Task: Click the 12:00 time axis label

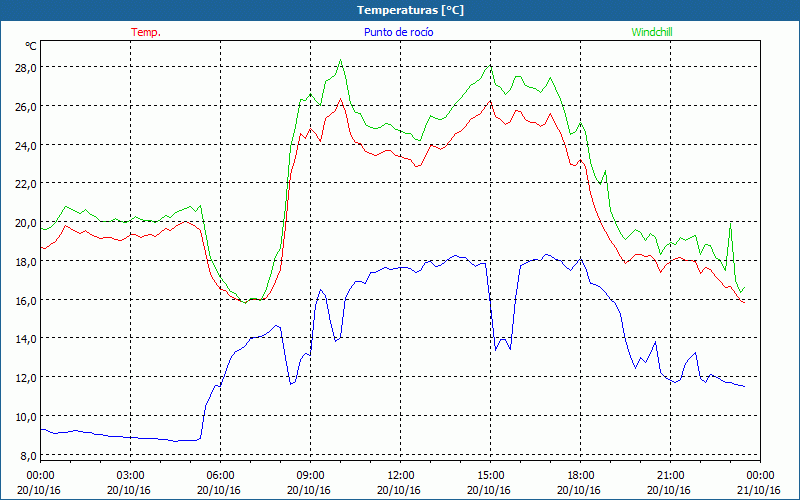Action: [401, 476]
